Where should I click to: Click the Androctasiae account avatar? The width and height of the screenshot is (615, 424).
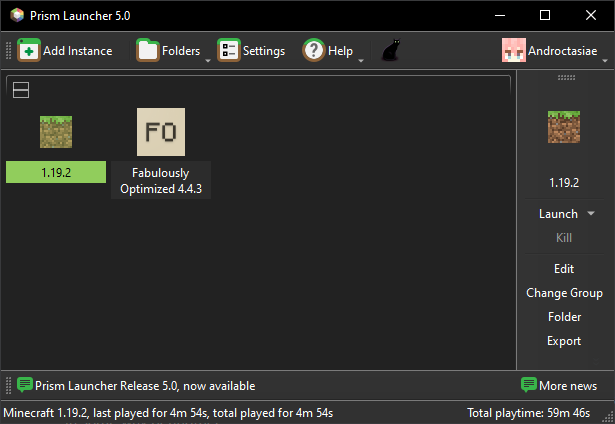(x=513, y=51)
